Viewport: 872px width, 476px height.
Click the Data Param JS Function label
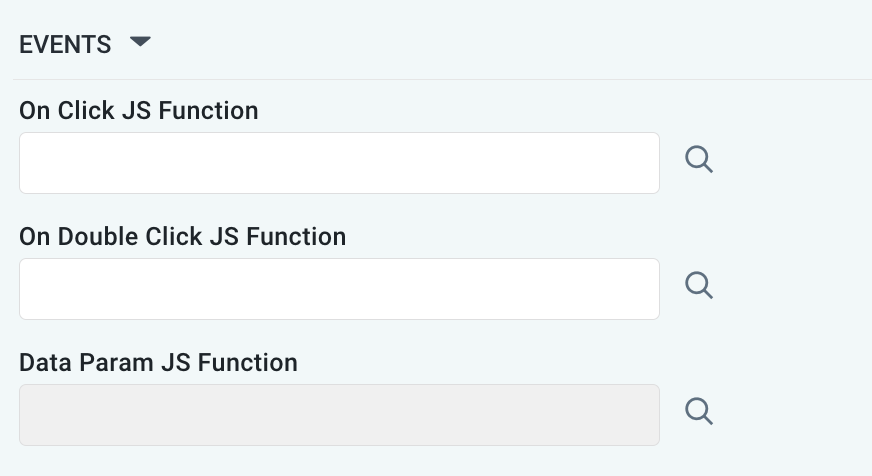click(158, 362)
